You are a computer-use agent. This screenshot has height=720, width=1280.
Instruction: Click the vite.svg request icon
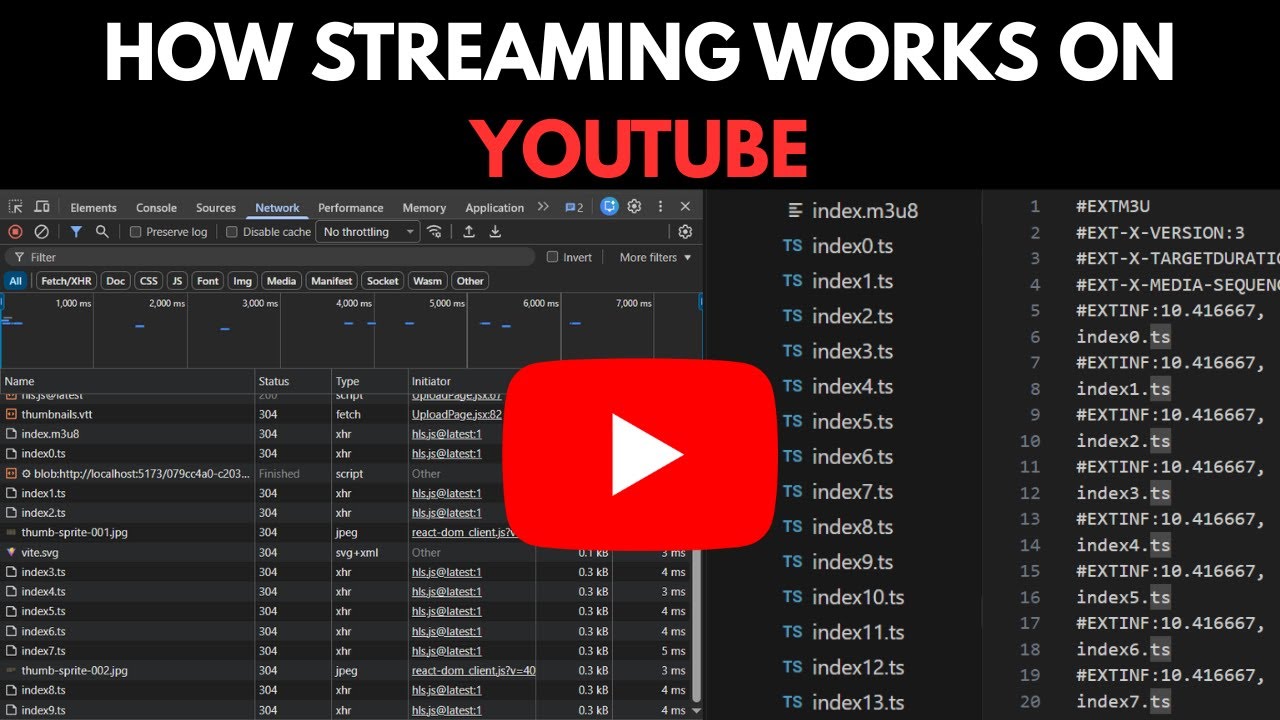click(11, 552)
